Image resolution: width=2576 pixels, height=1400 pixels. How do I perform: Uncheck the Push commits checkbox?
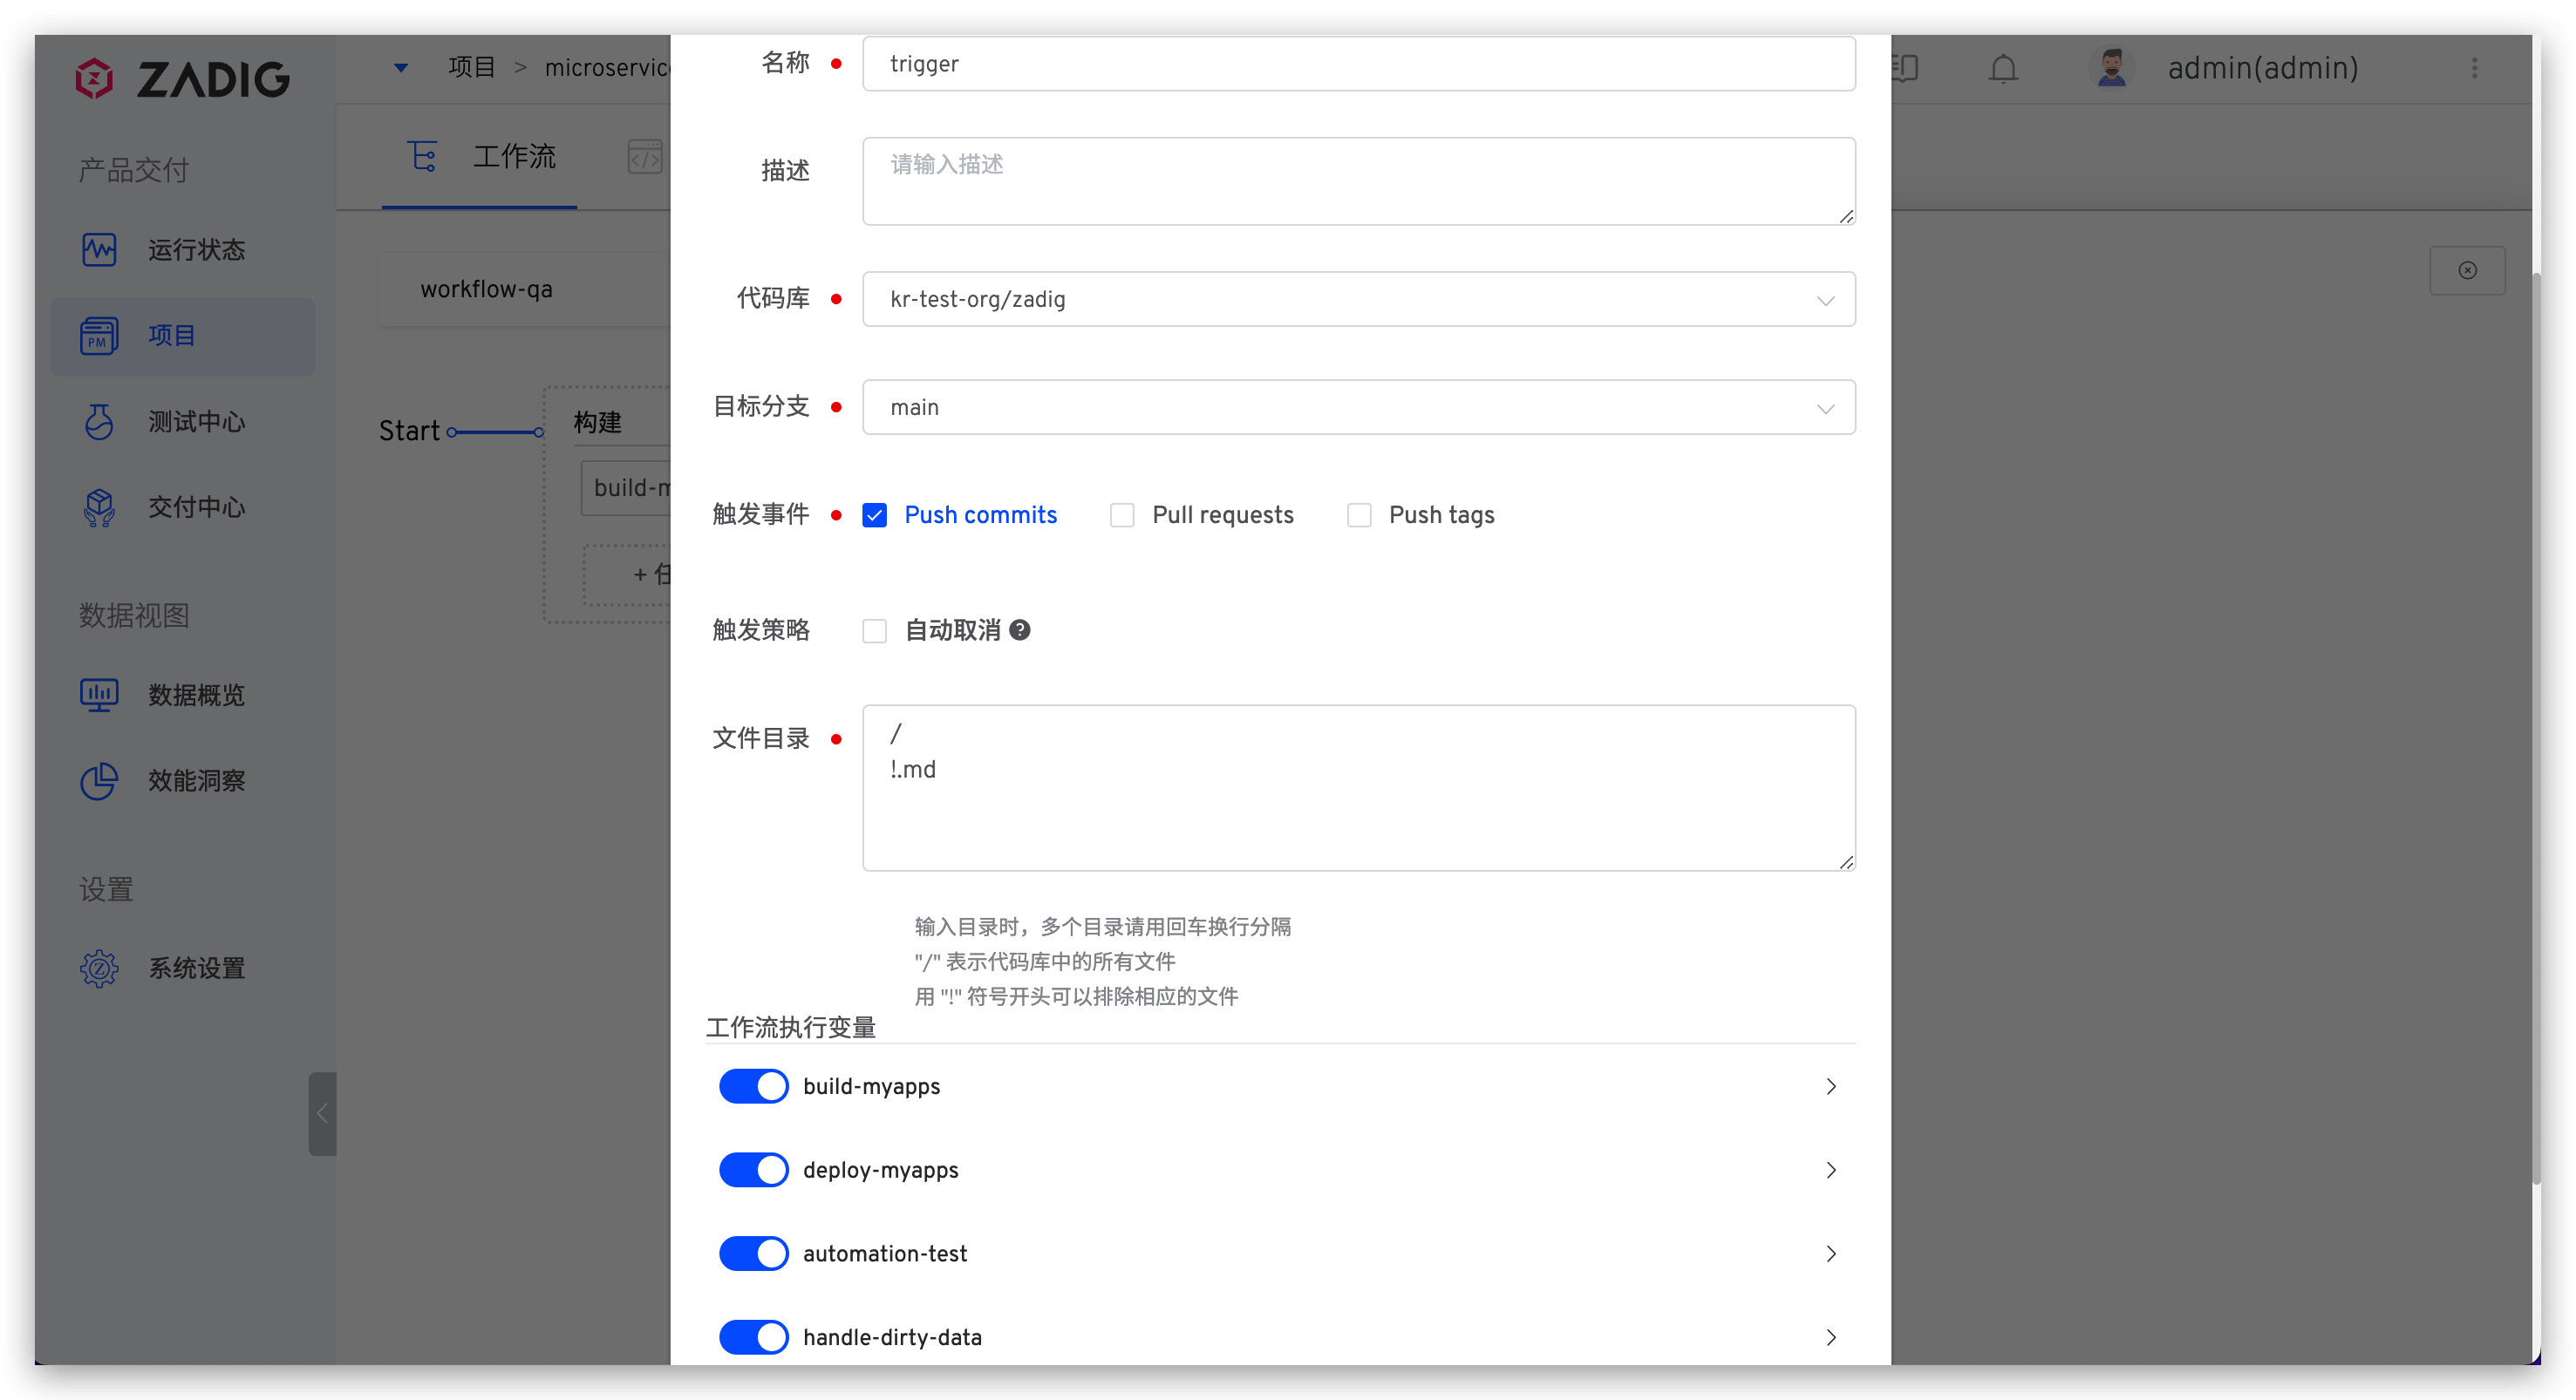pyautogui.click(x=875, y=515)
